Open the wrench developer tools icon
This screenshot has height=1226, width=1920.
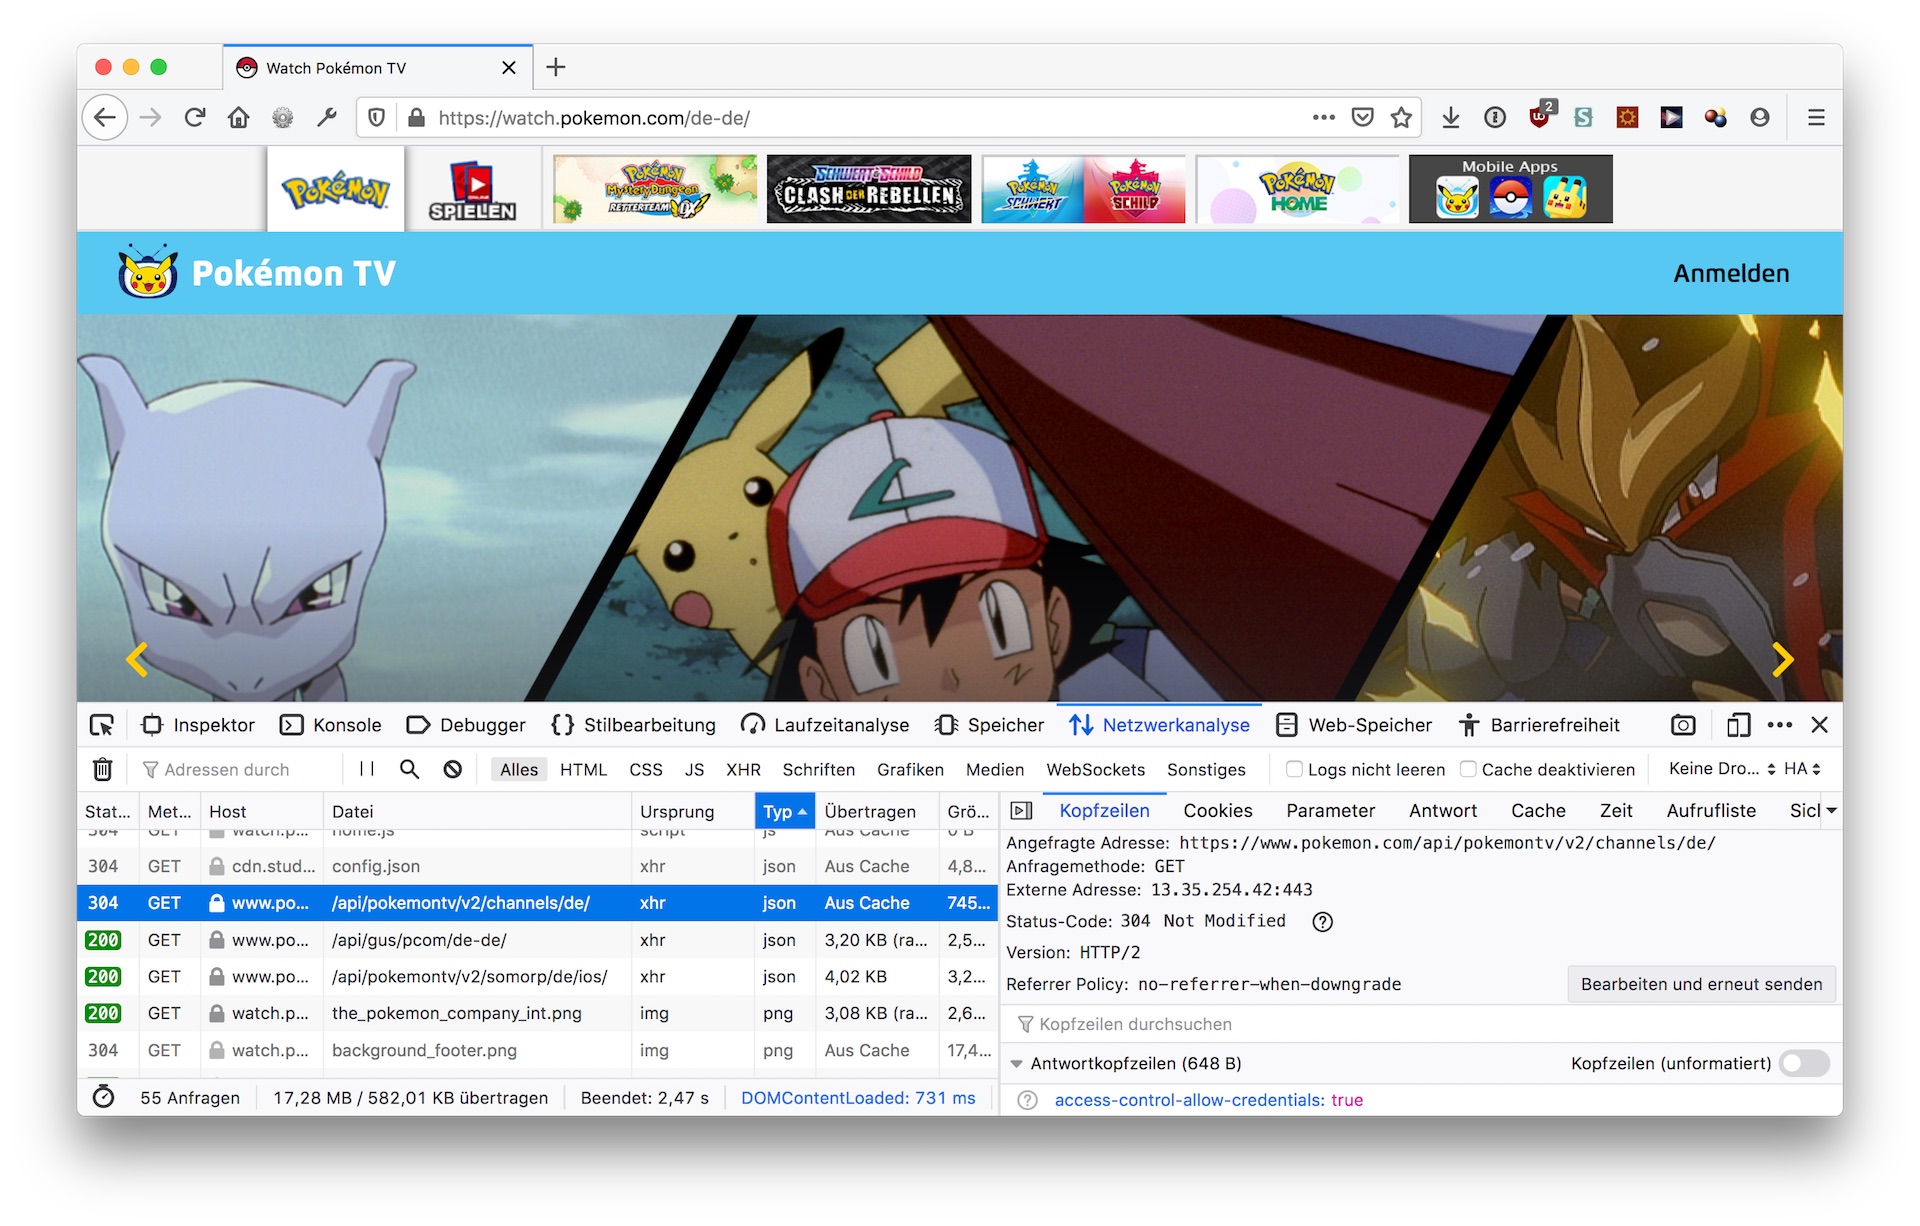point(327,118)
